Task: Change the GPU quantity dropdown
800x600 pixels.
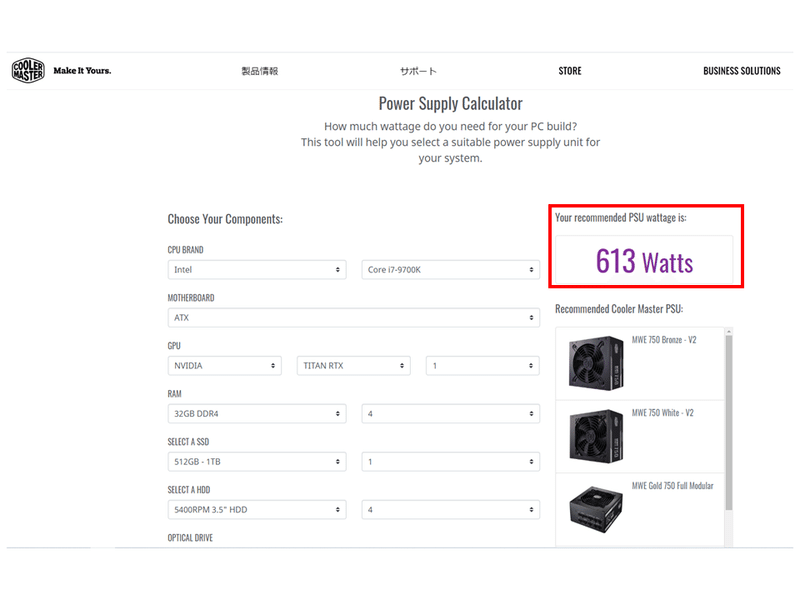Action: point(483,365)
